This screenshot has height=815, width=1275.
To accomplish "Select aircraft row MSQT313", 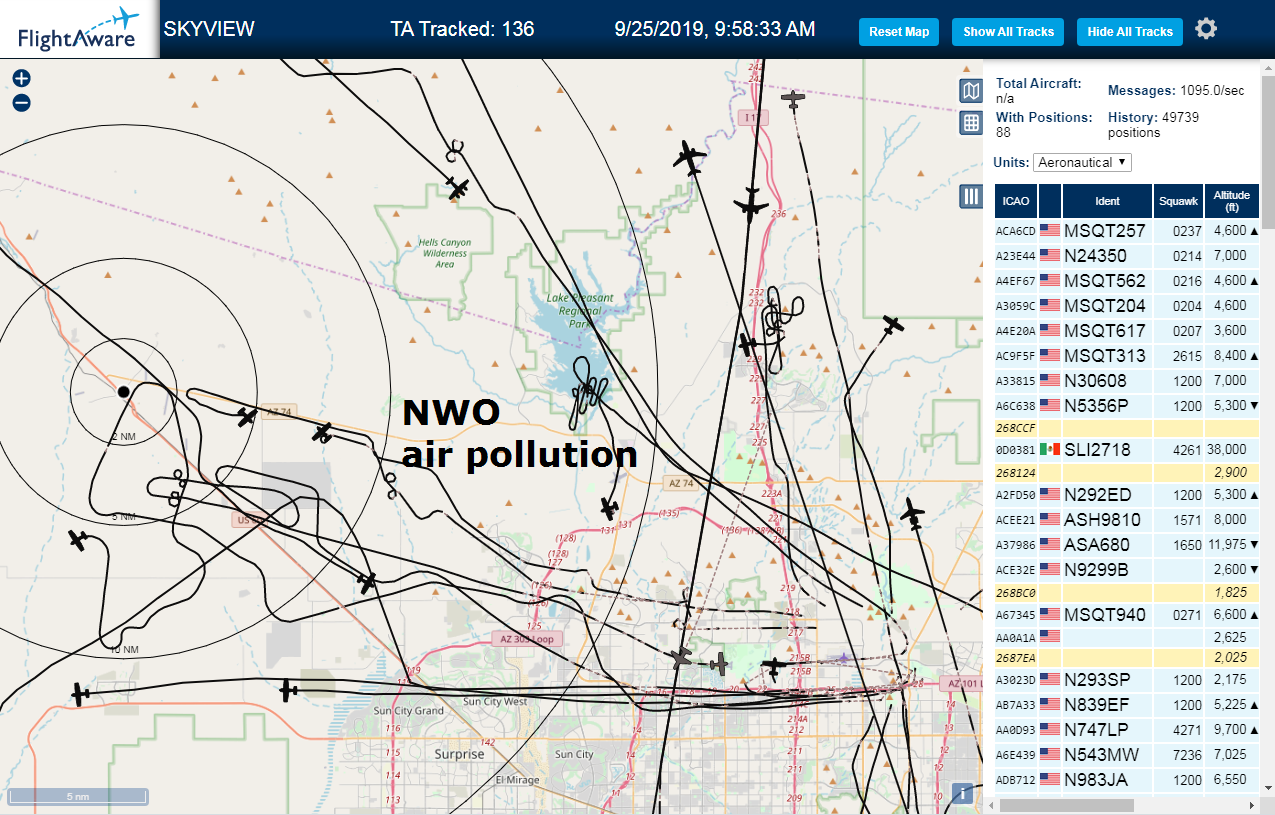I will 1127,356.
